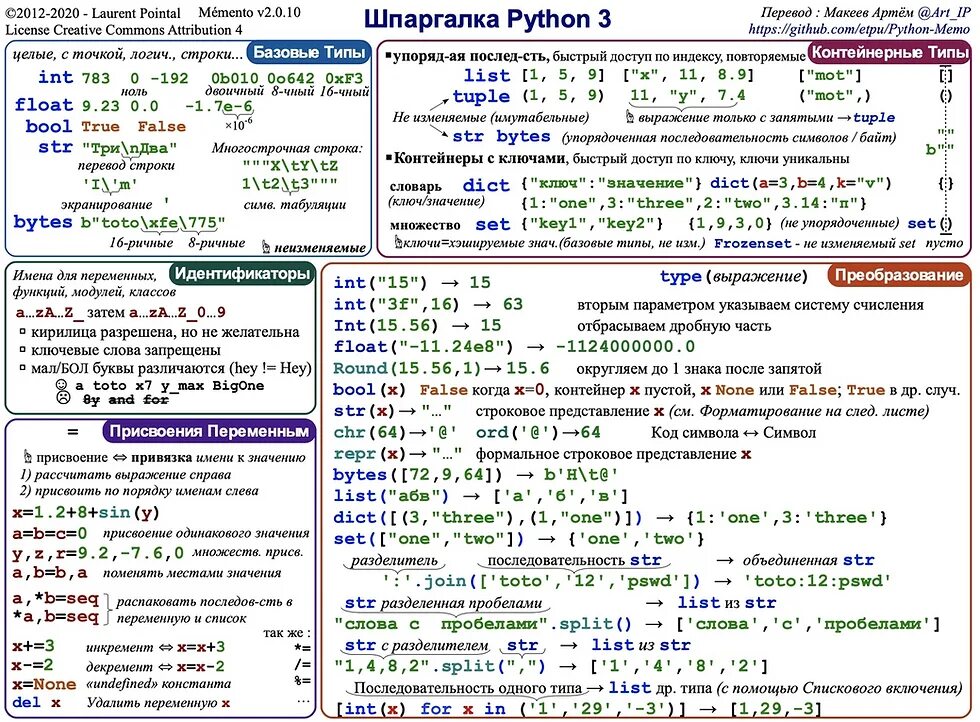Screen dimensions: 980x722
Task: Click the "слова с пробелами".split() example
Action: pyautogui.click(x=482, y=624)
